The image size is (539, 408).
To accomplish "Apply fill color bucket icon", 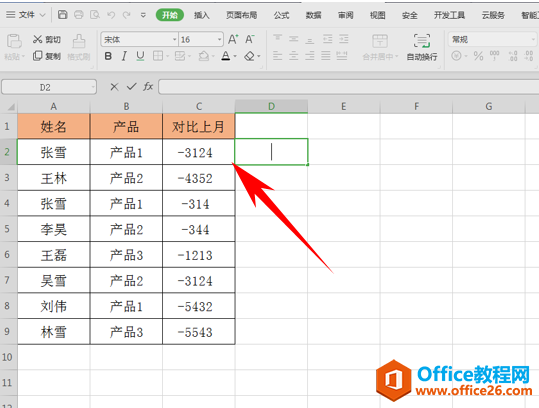I will [x=204, y=56].
